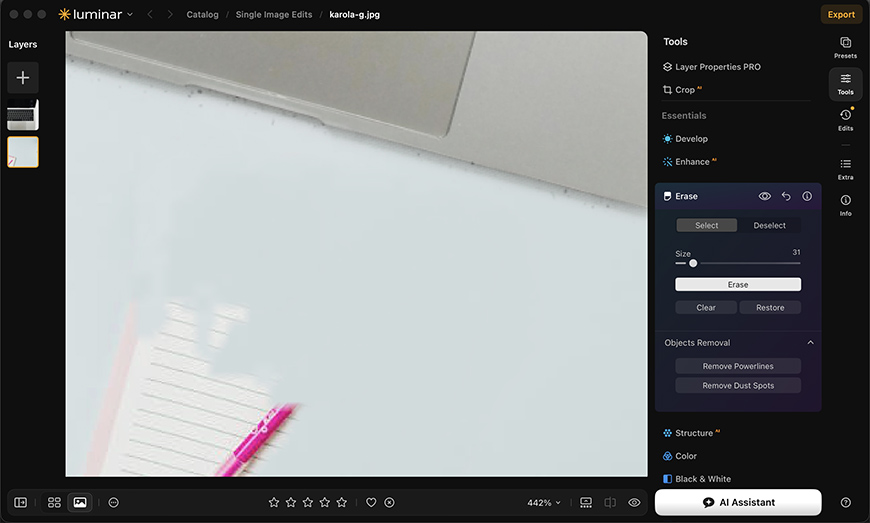
Task: Open help question mark icon
Action: click(x=845, y=502)
